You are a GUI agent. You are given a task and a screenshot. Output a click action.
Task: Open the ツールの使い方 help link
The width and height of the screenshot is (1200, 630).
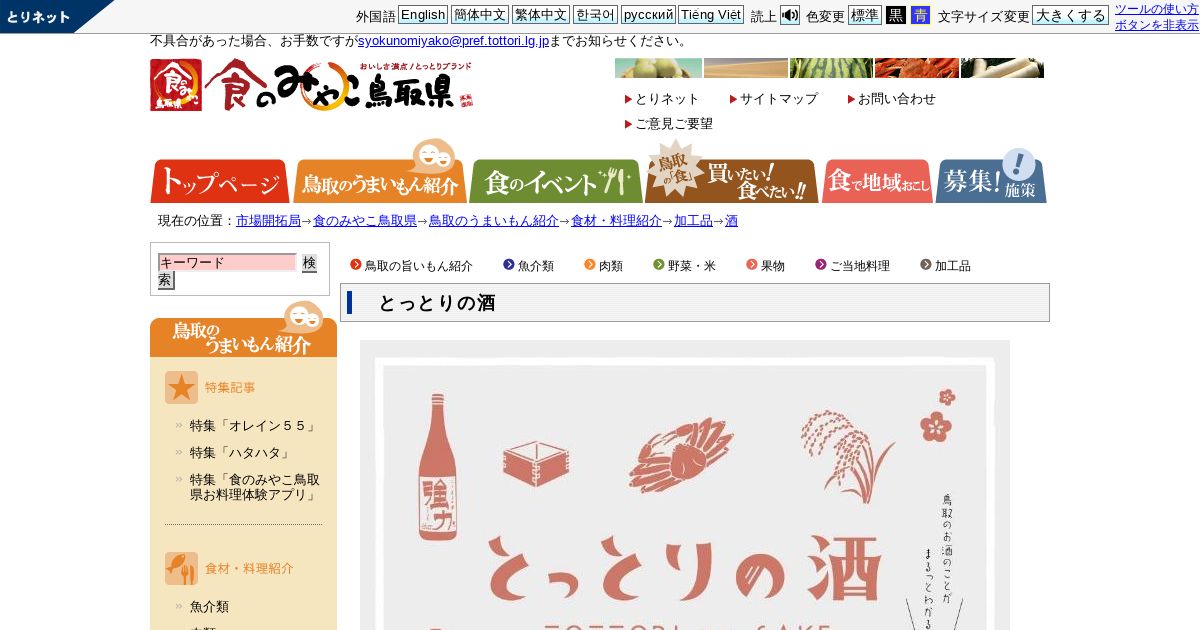(1157, 9)
